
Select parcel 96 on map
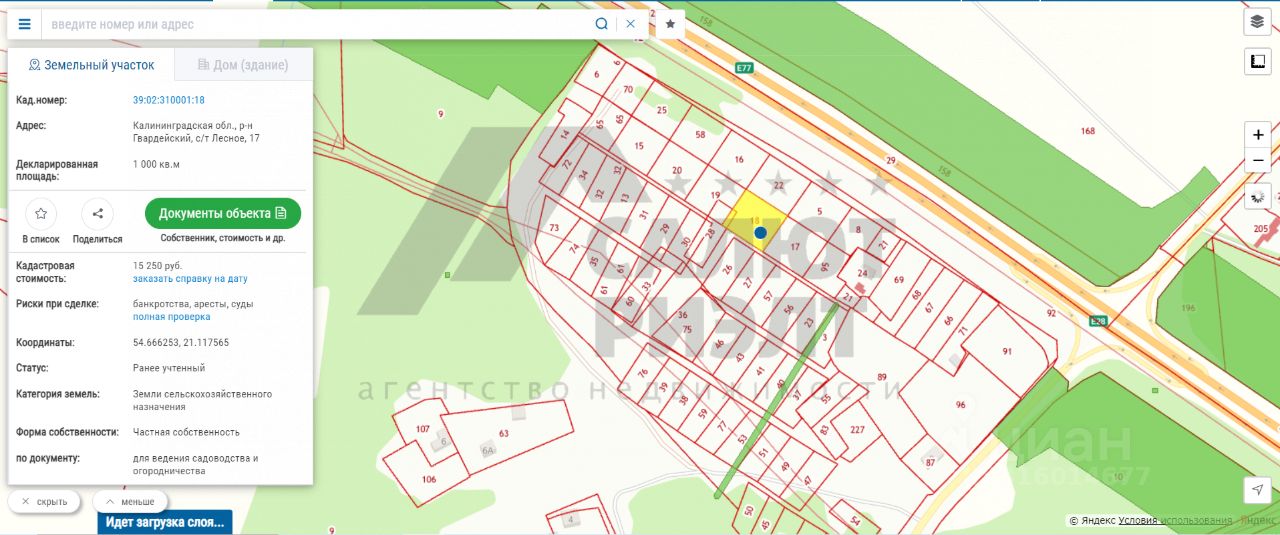(x=960, y=404)
